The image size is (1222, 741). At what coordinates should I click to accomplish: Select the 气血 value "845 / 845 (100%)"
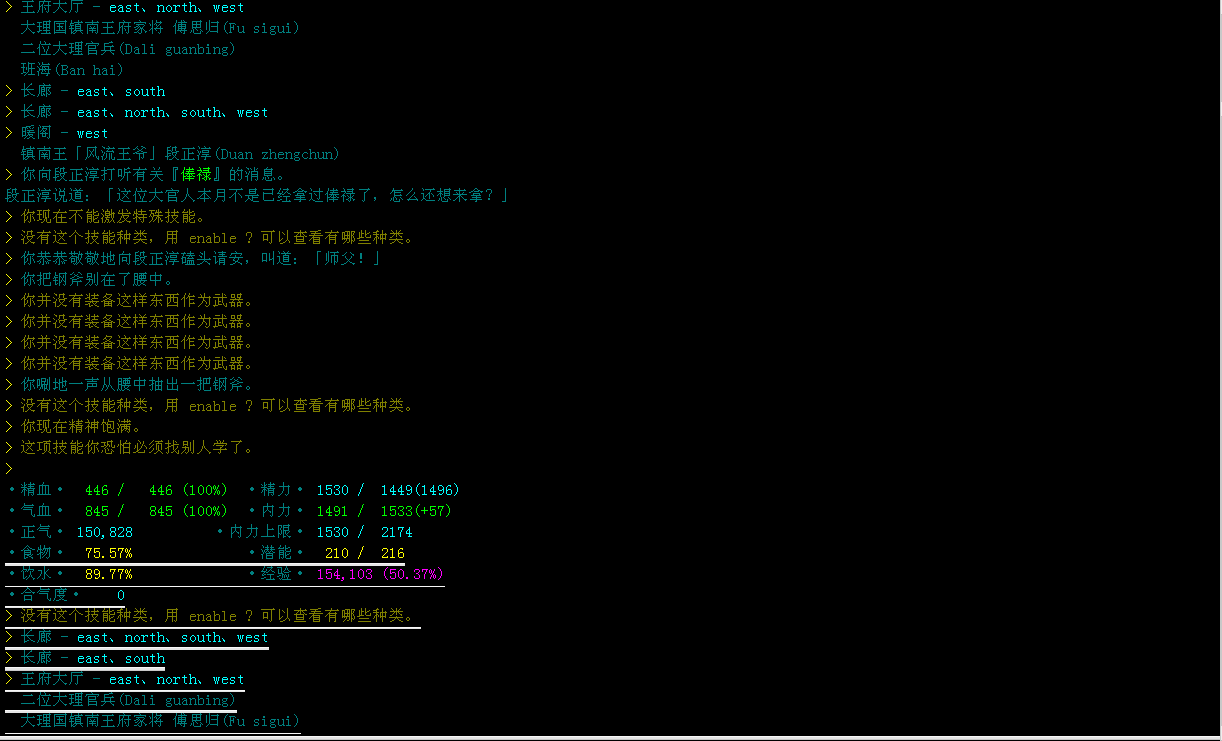156,511
